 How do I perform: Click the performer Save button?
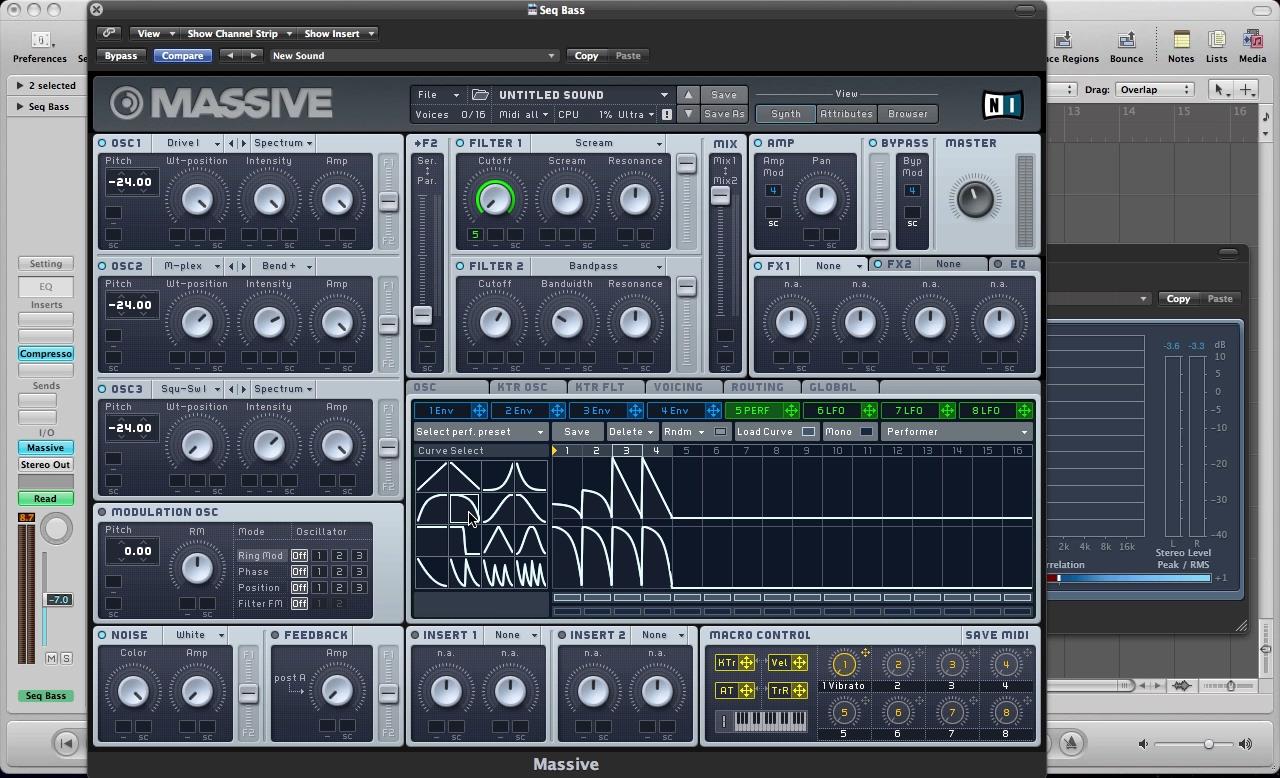point(577,432)
